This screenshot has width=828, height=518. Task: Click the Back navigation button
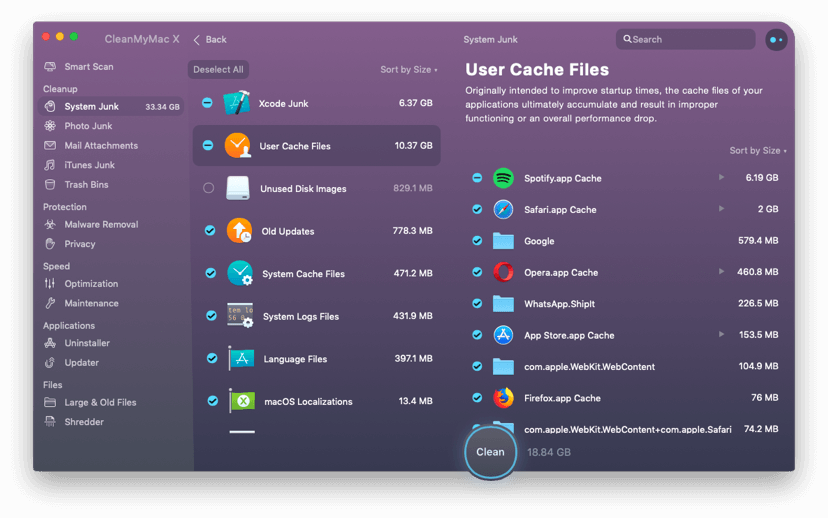point(210,40)
